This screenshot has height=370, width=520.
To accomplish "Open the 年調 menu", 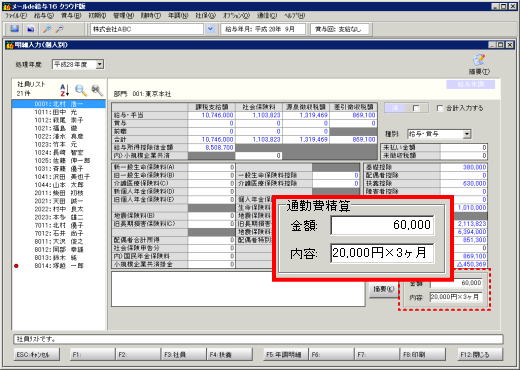I will 178,16.
